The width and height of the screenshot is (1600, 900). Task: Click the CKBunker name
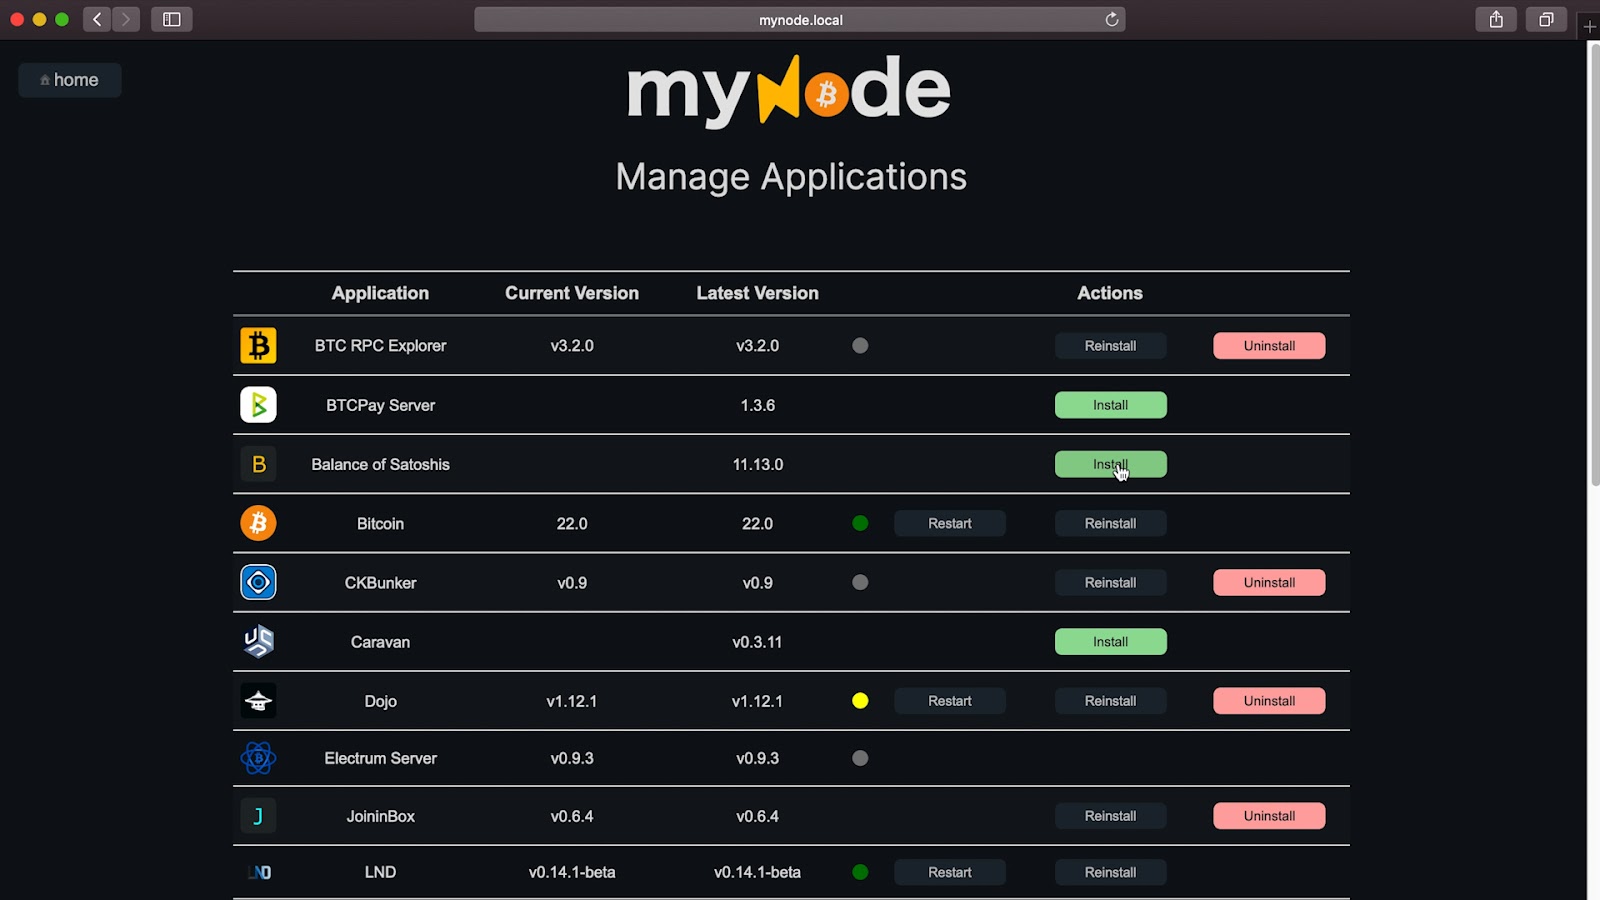380,582
